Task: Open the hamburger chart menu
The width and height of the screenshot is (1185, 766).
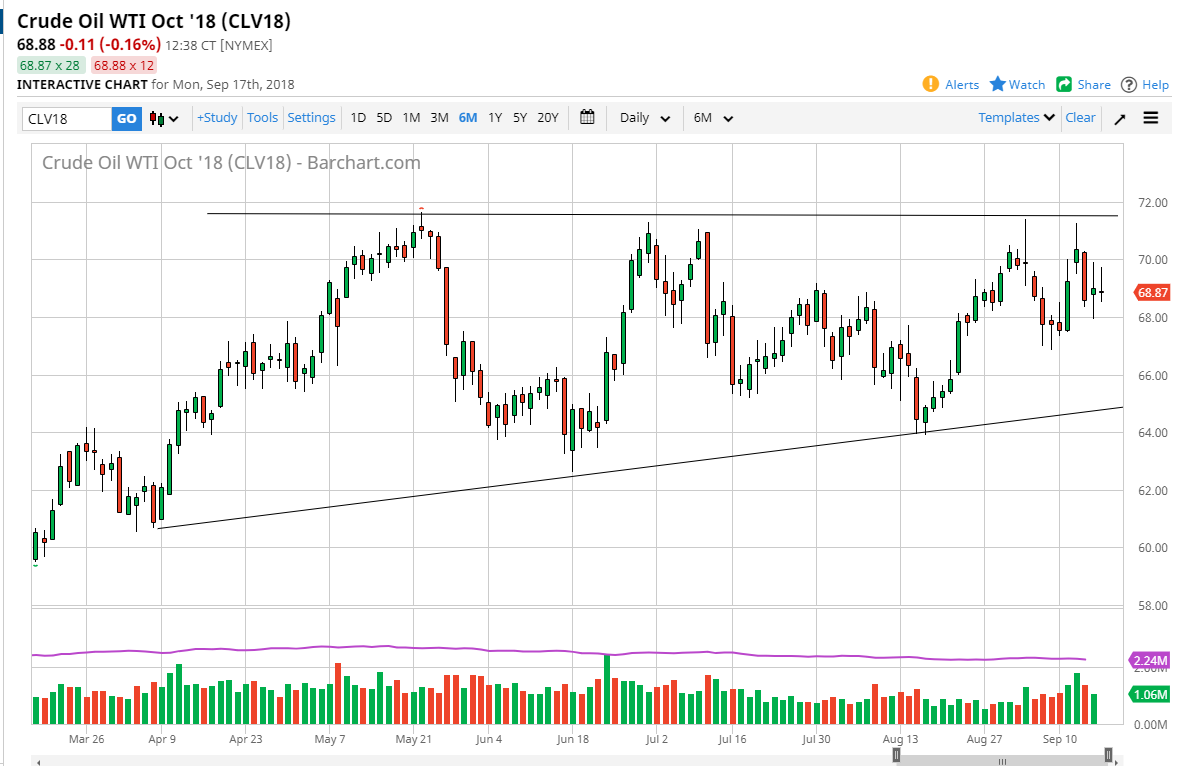Action: 1151,117
